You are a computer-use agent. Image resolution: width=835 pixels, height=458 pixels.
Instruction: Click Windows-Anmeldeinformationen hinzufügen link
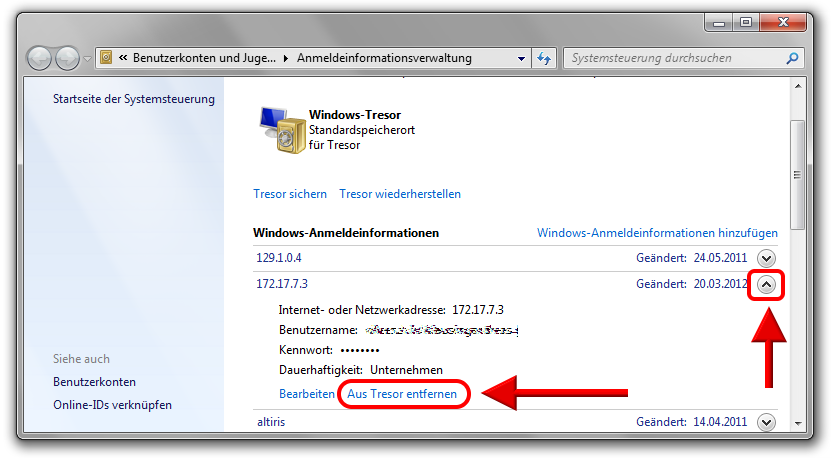coord(657,233)
